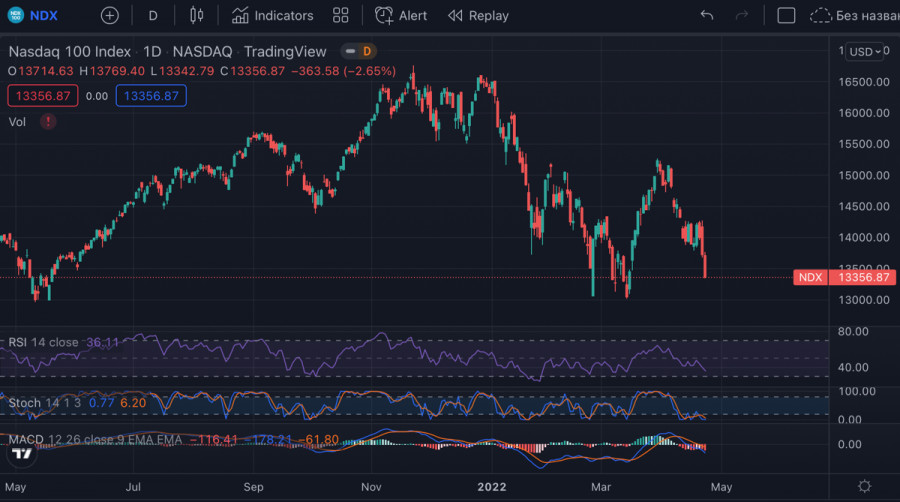Viewport: 900px width, 502px height.
Task: Select the Stoch 14 1 3 indicator label
Action: tap(44, 403)
